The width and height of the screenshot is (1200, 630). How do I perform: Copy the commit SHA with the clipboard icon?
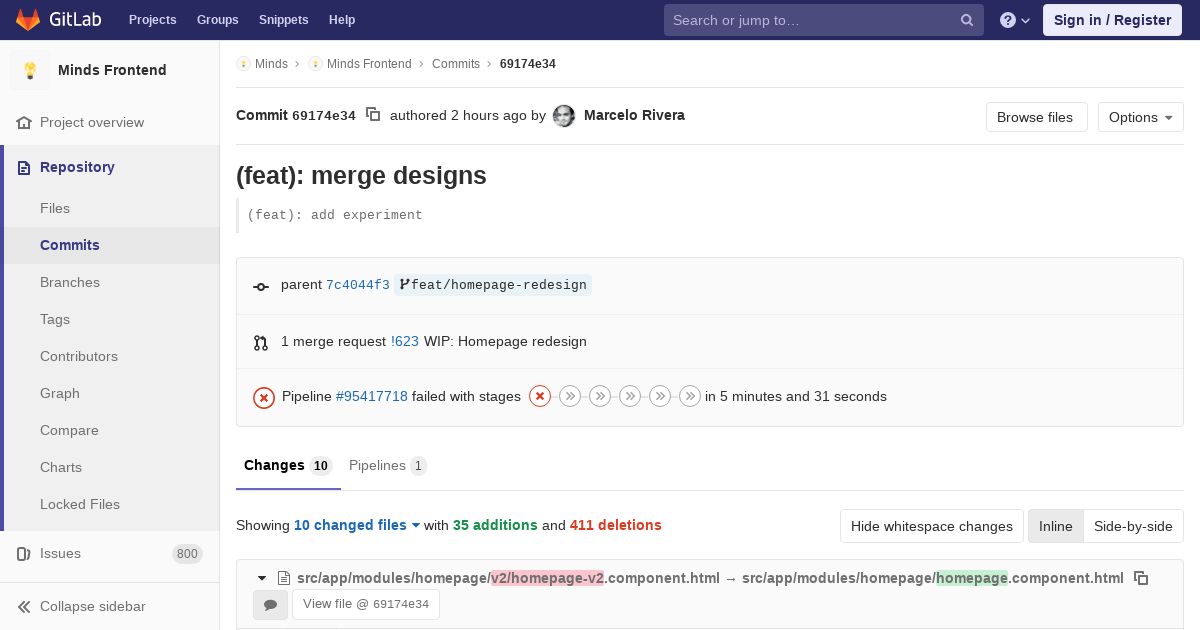[x=373, y=115]
